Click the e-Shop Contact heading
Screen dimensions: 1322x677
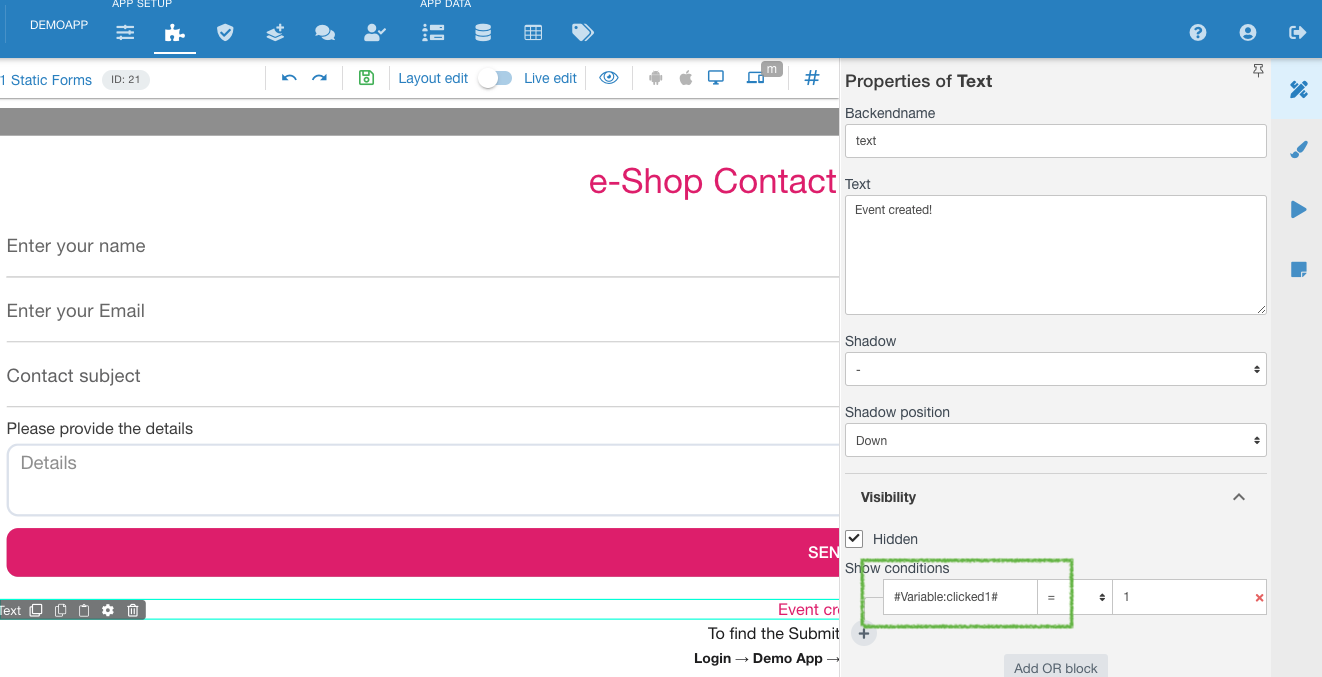pos(713,182)
